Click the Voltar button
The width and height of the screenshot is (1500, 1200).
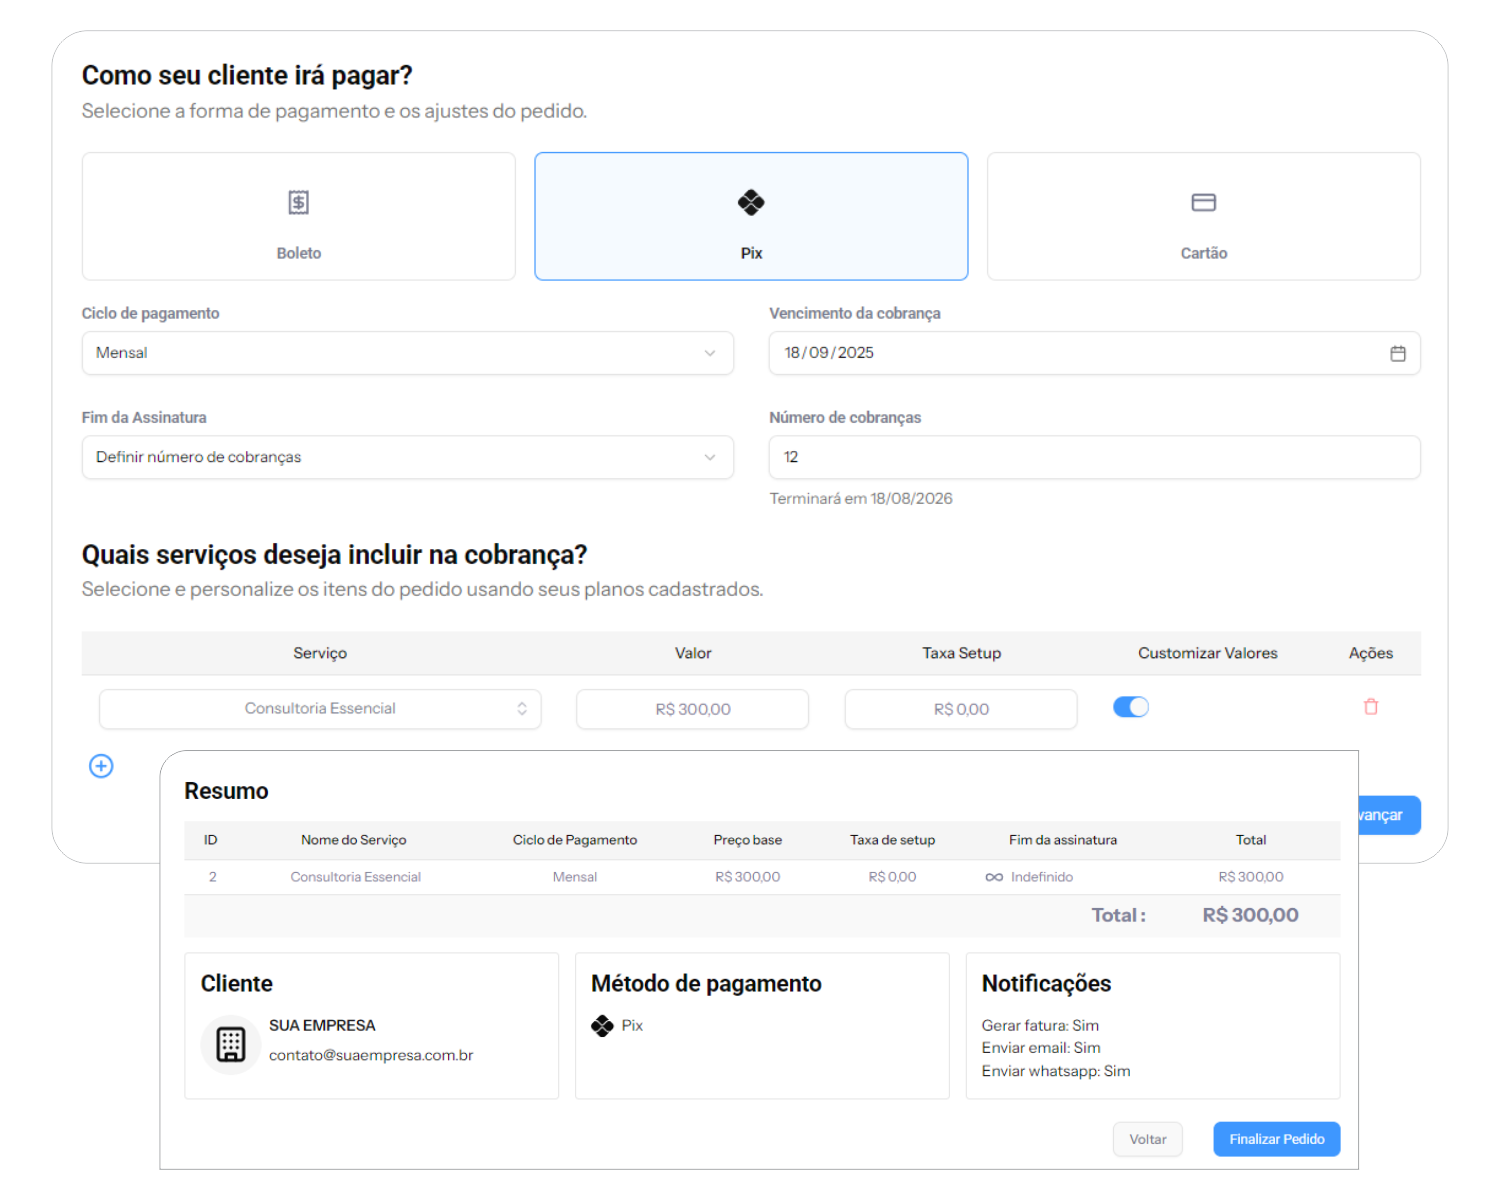click(x=1147, y=1139)
